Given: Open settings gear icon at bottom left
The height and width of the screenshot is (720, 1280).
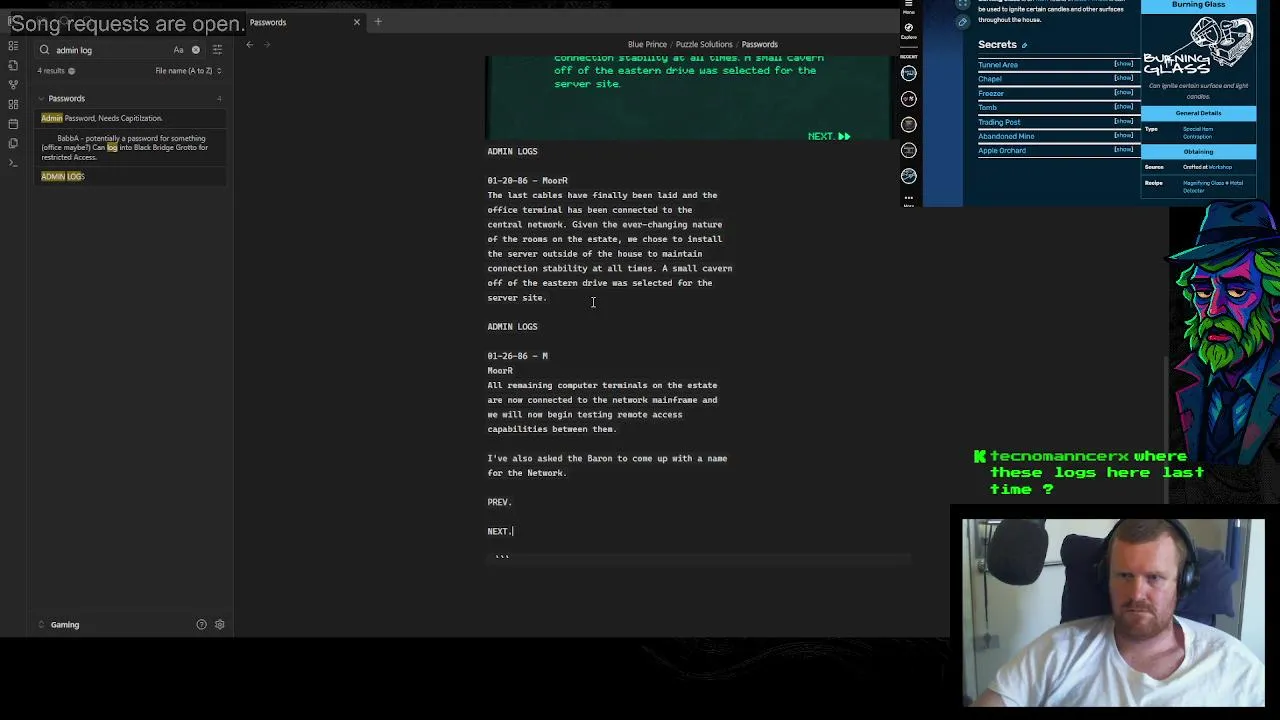Looking at the screenshot, I should (x=220, y=625).
